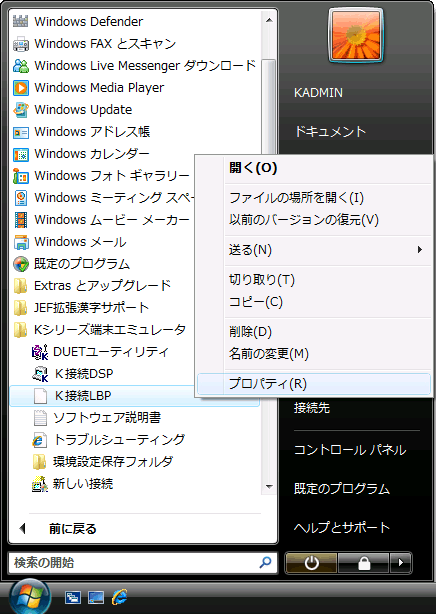Click the 新しい接続 icon
The height and width of the screenshot is (615, 436).
[x=40, y=484]
